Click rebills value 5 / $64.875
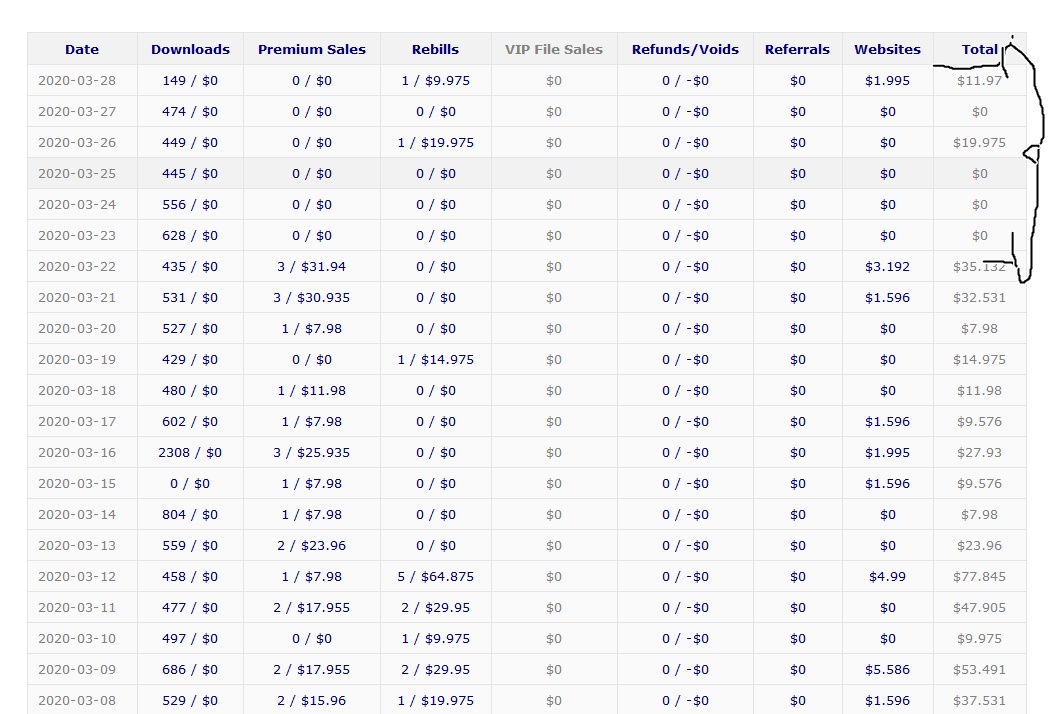The height and width of the screenshot is (714, 1049). [436, 577]
